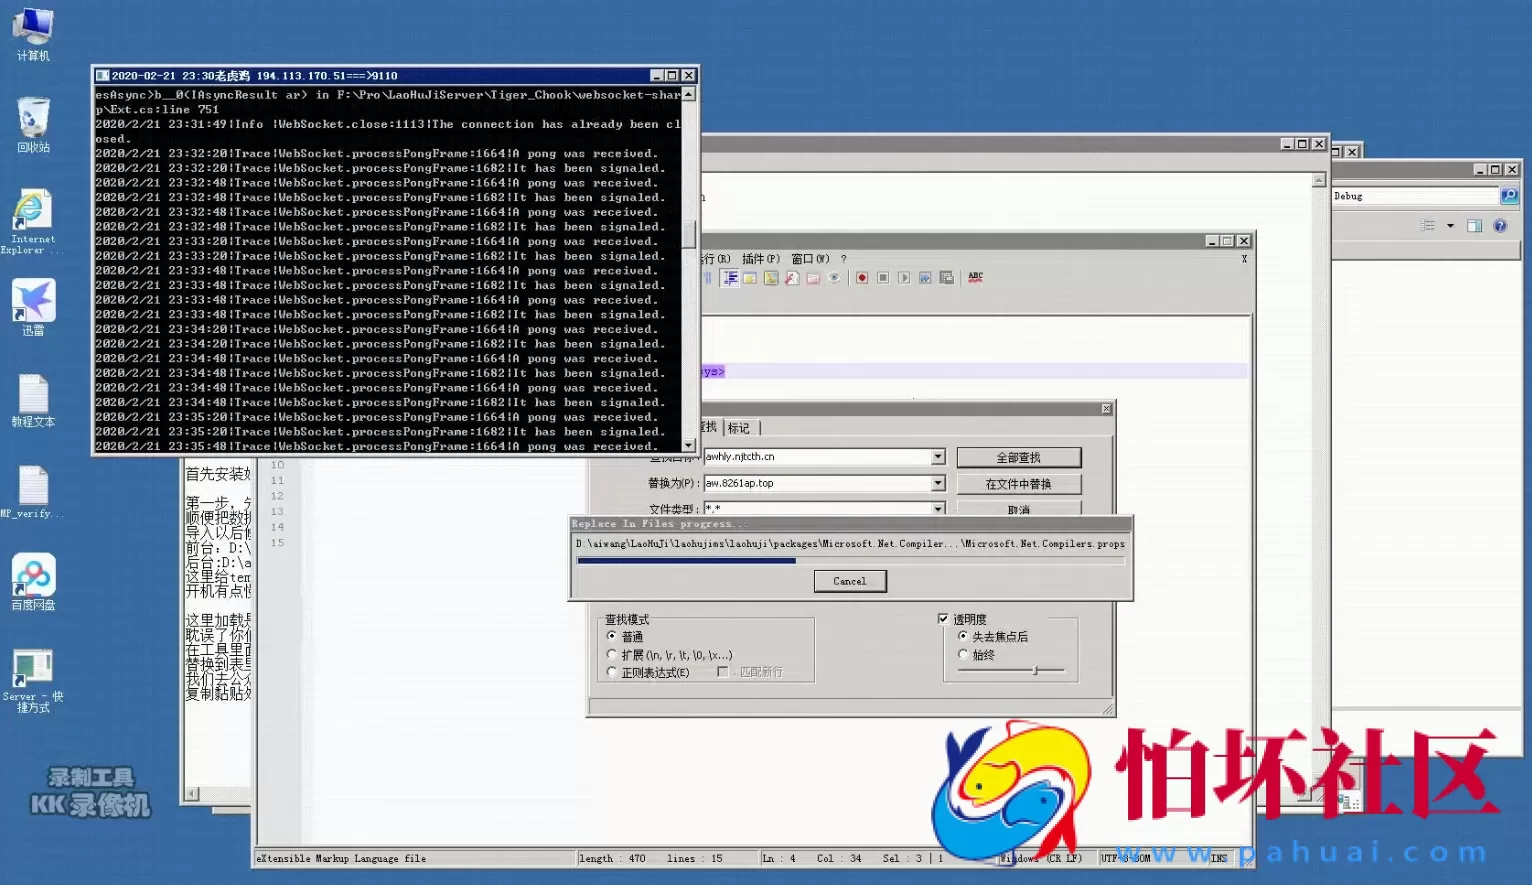Open the 插件(P) plugins menu
The height and width of the screenshot is (885, 1532).
[760, 259]
